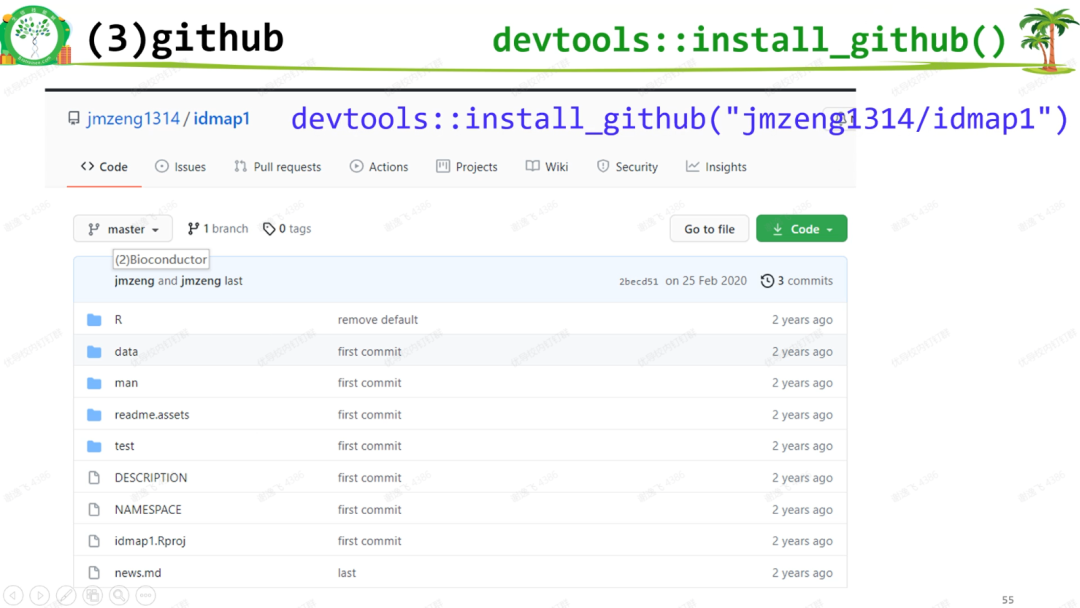Open the R folder
This screenshot has width=1080, height=608.
118,319
